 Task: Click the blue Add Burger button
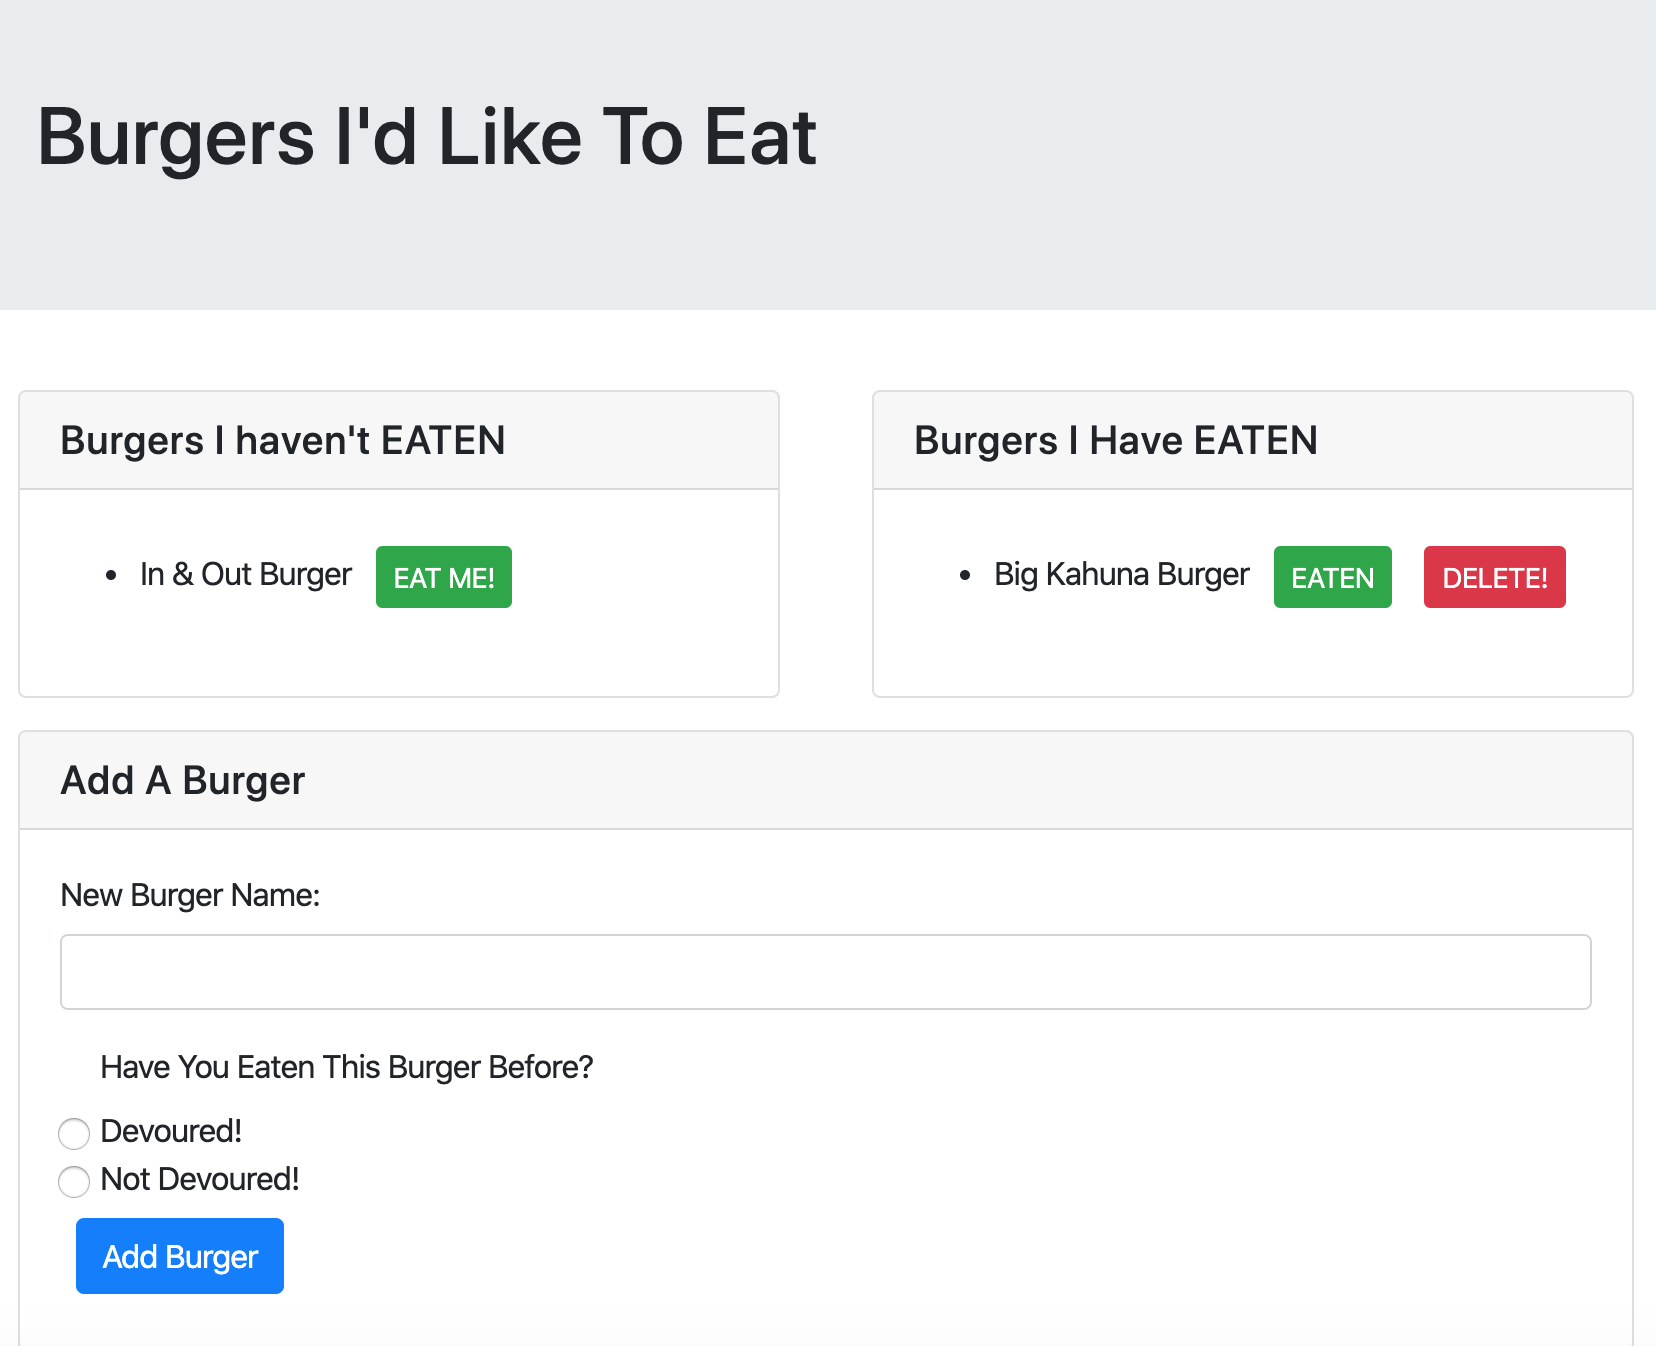pyautogui.click(x=179, y=1256)
